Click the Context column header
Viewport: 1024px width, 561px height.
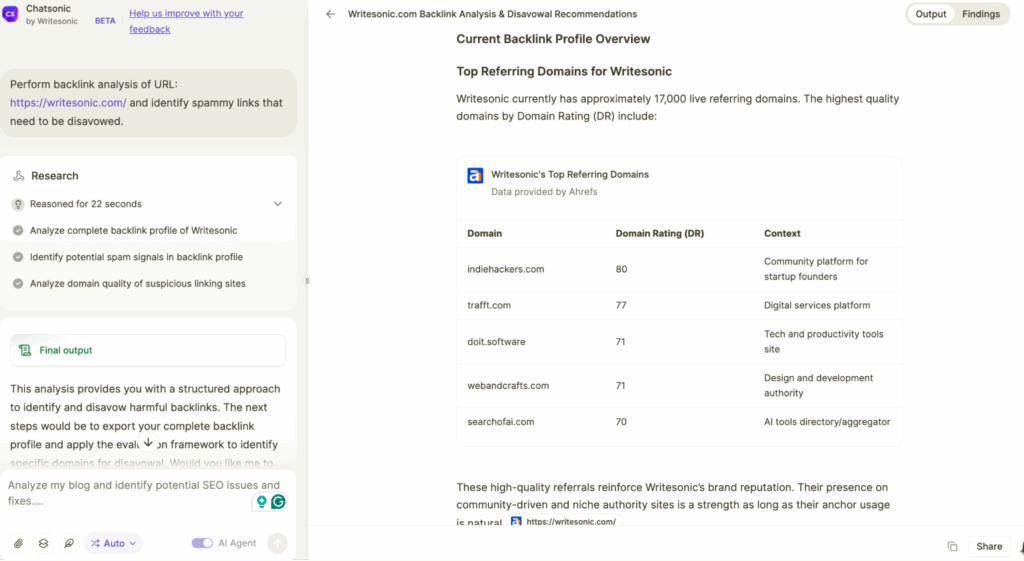(x=782, y=233)
